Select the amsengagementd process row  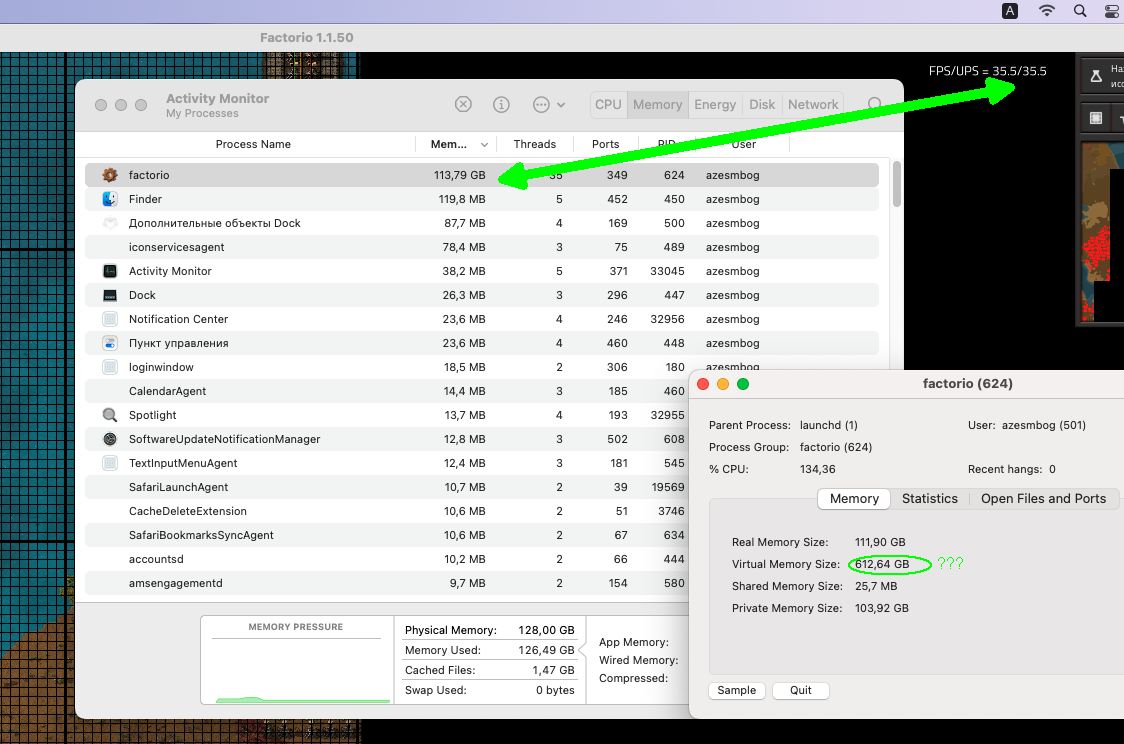386,583
